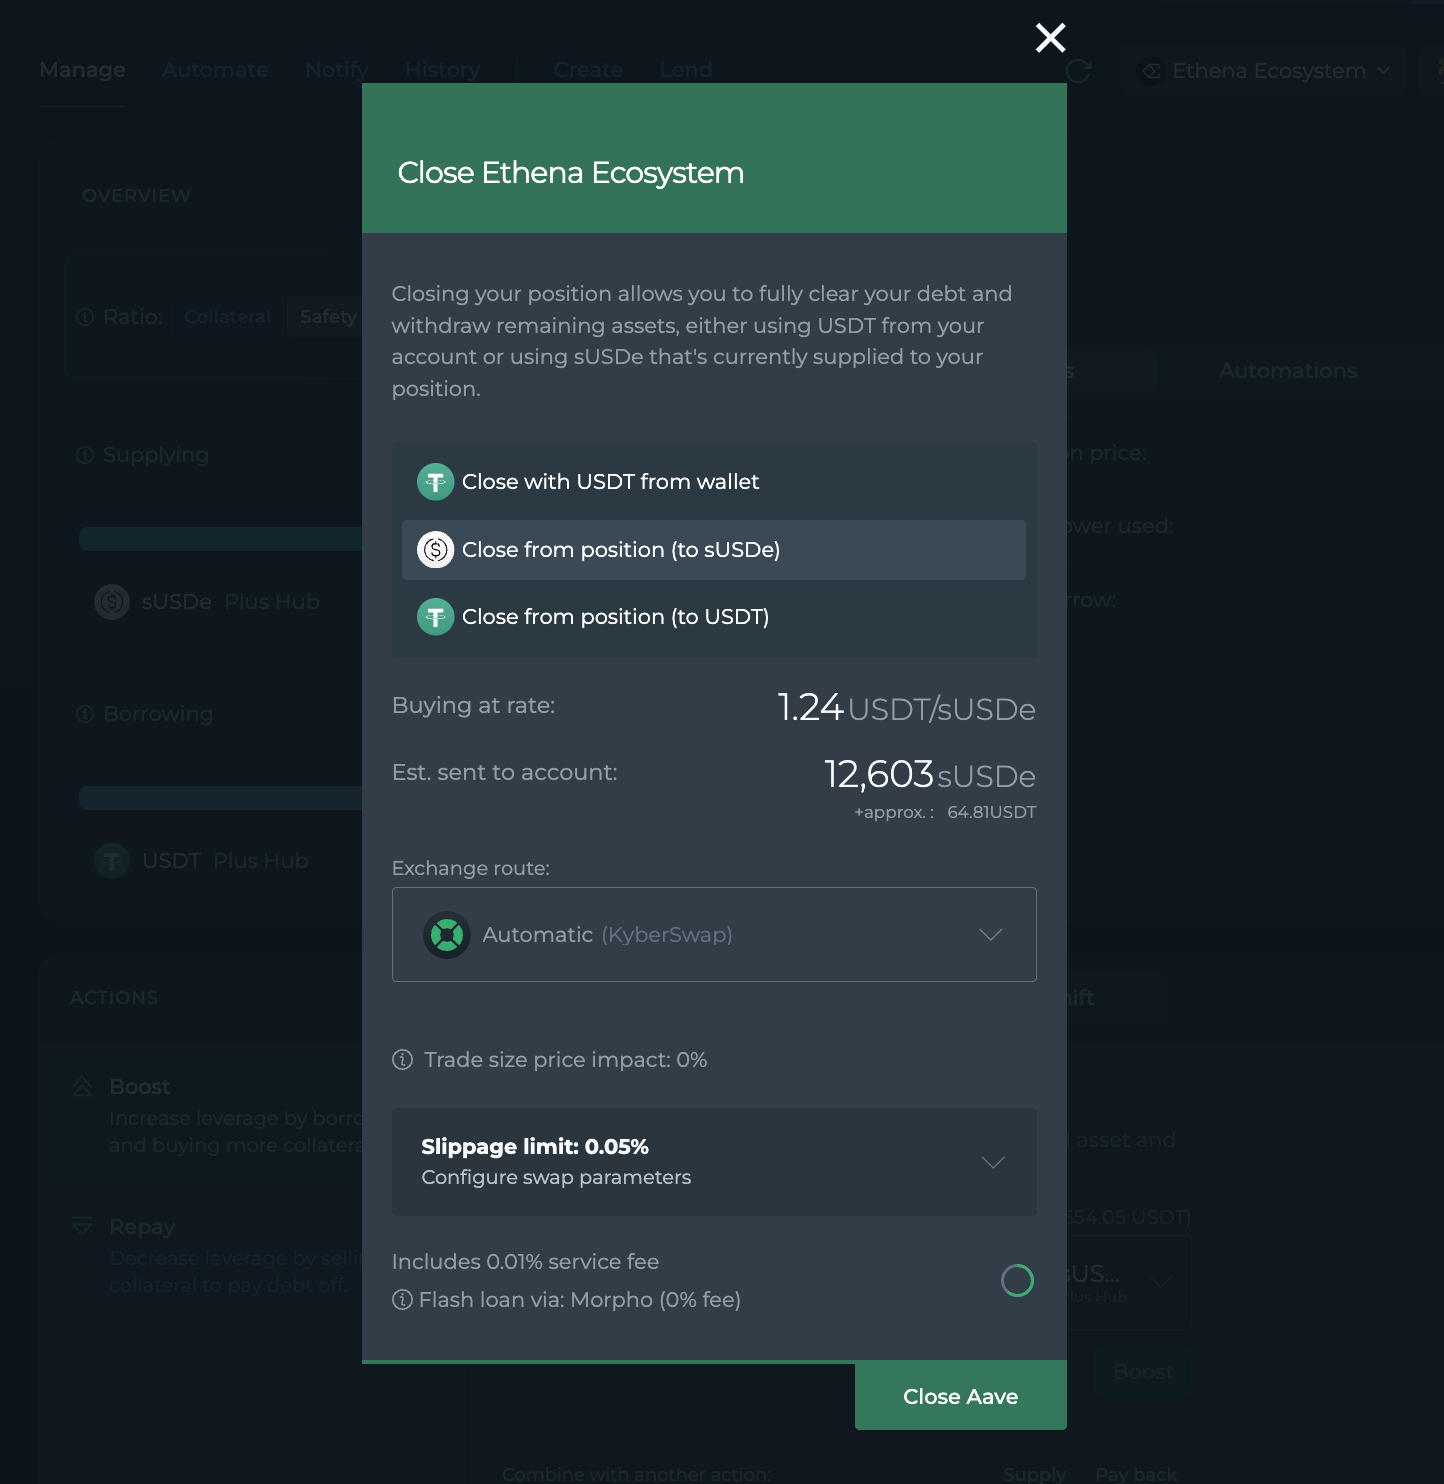Close the dialog with the X icon
1444x1484 pixels.
click(1050, 38)
